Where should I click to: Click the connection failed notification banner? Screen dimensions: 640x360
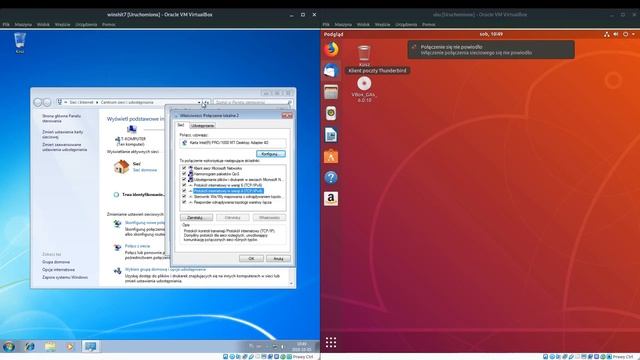[x=491, y=50]
